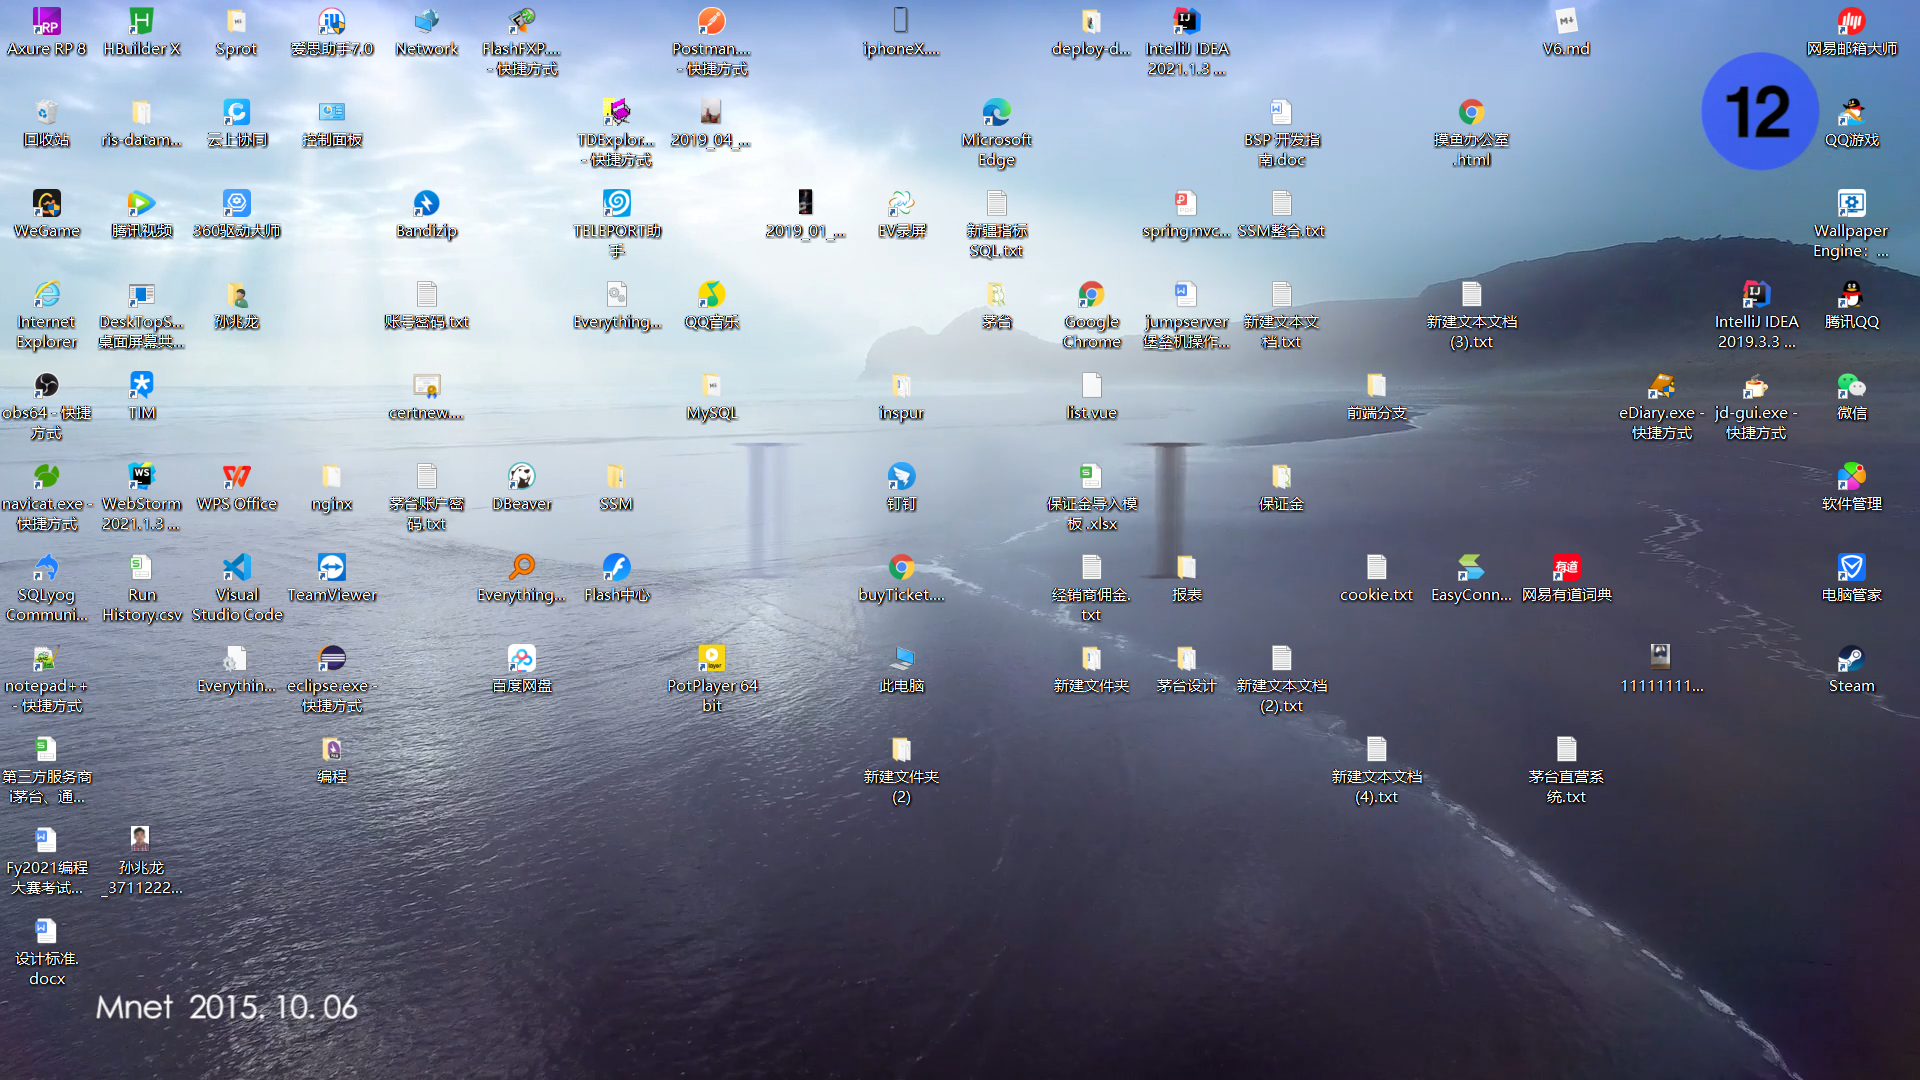Viewport: 1920px width, 1080px height.
Task: Open the navicat.exe shortcut
Action: [46, 497]
